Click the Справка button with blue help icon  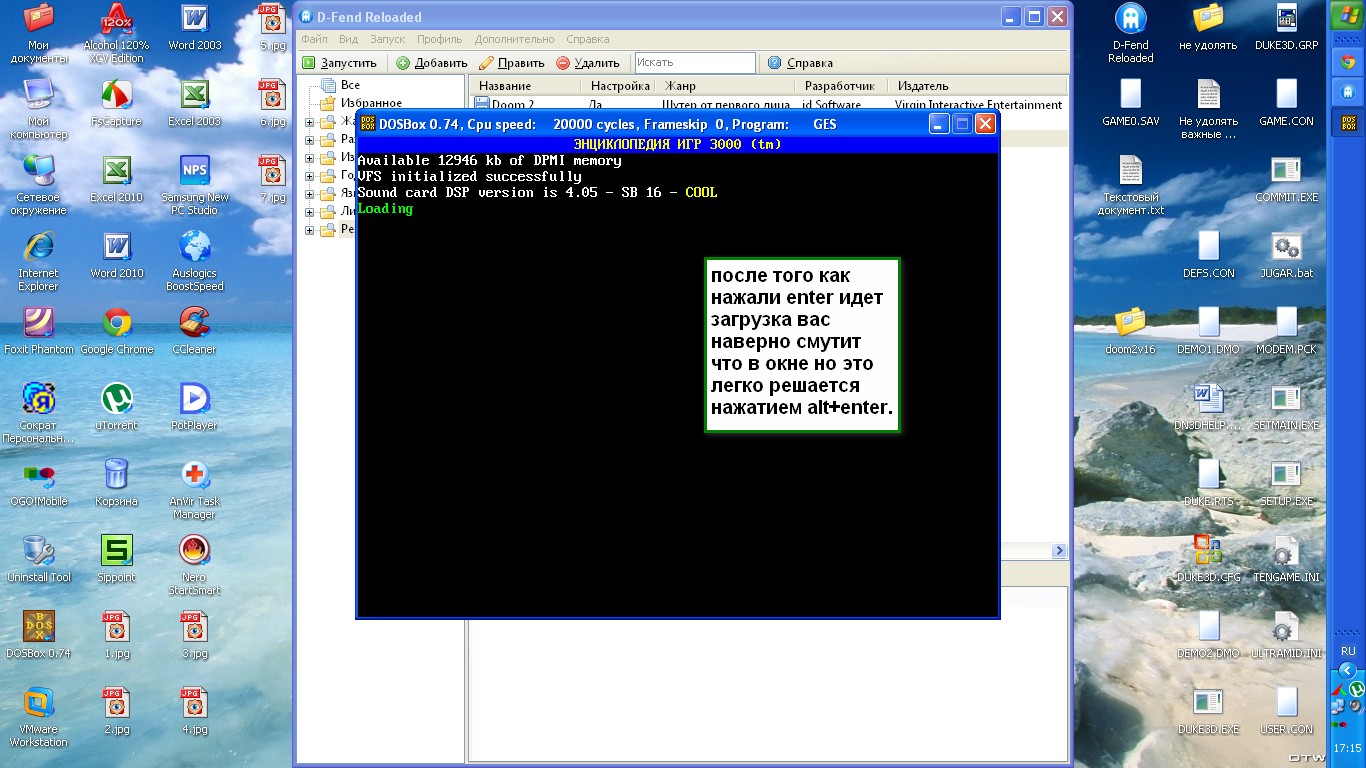click(800, 63)
